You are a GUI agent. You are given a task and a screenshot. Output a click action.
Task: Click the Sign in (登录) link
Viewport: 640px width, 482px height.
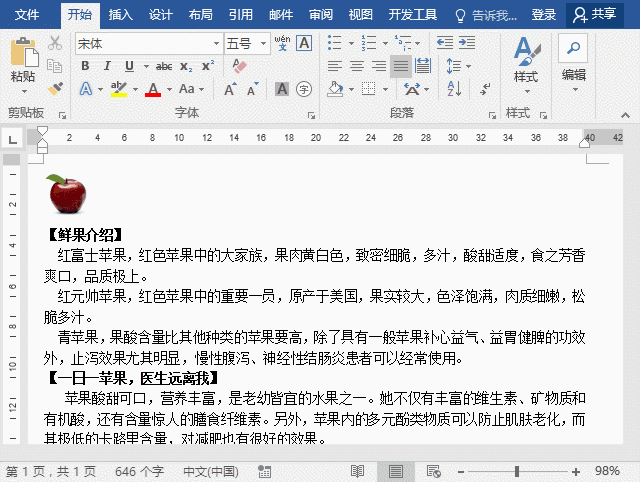544,15
